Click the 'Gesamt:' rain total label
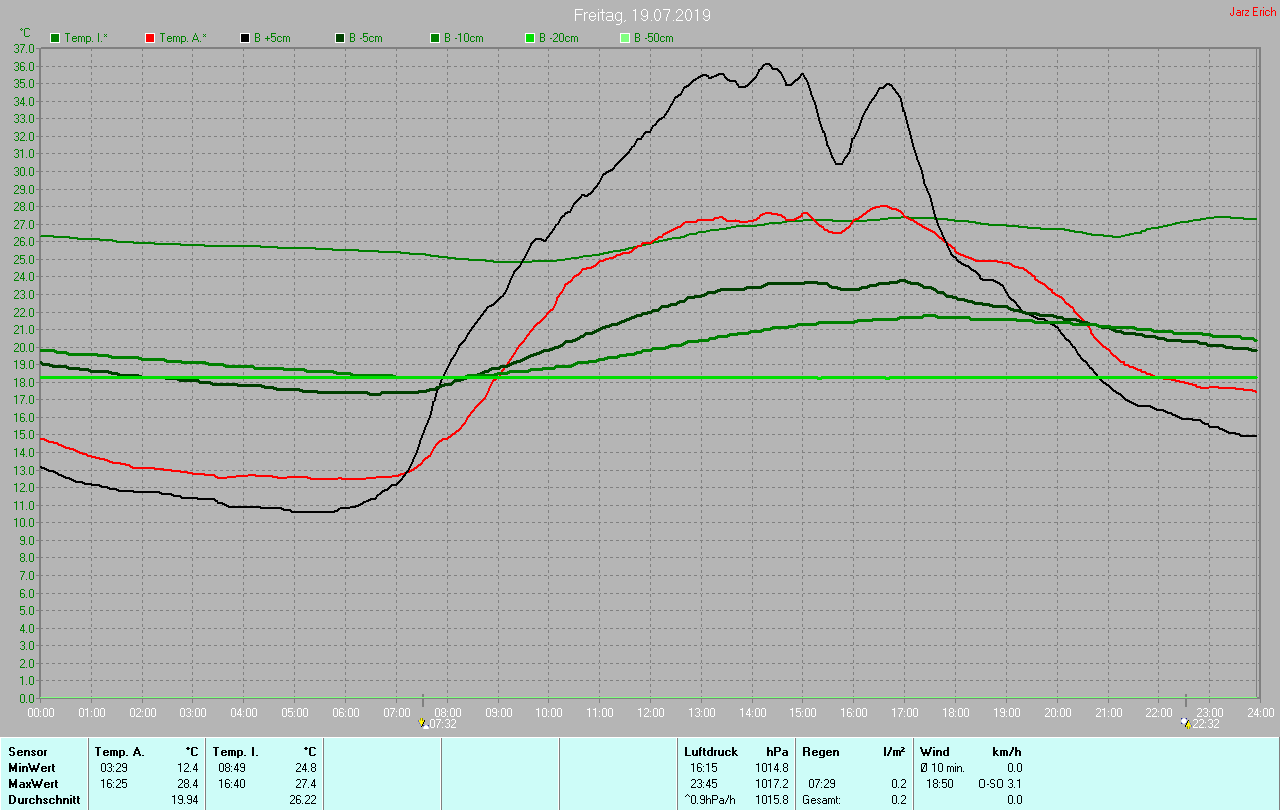The image size is (1280, 810). (821, 800)
